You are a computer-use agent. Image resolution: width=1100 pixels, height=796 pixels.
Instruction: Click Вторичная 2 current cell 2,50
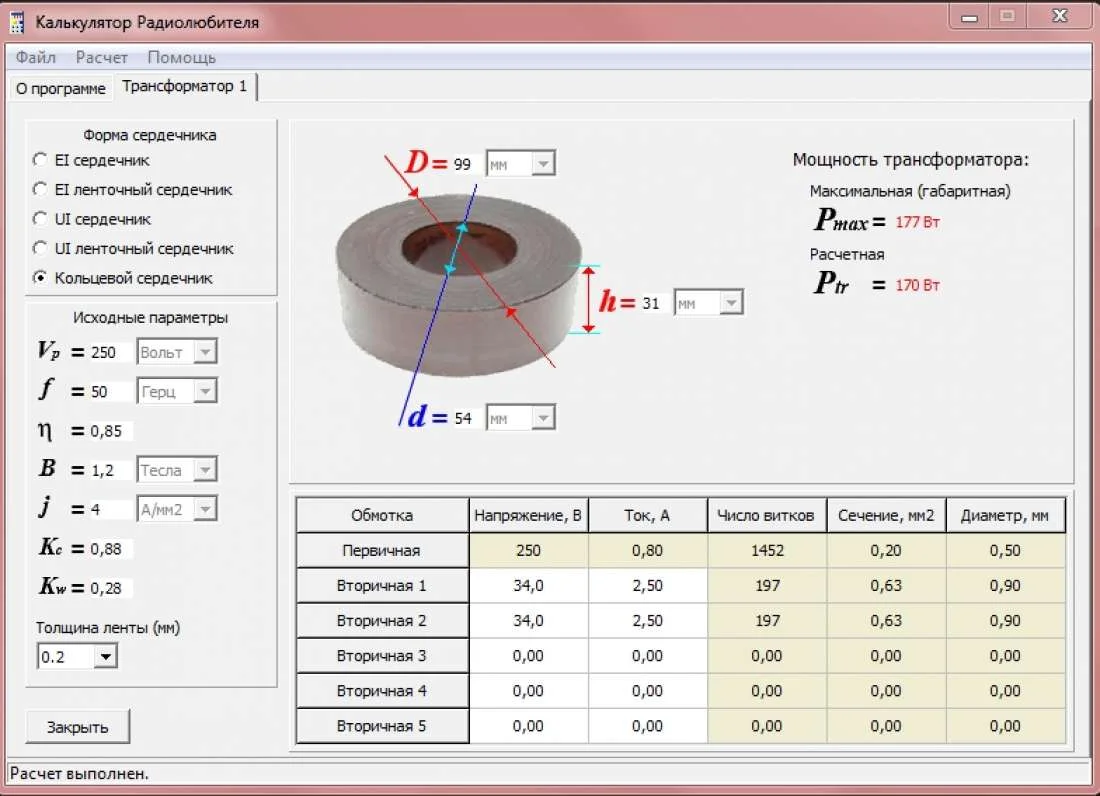[648, 621]
